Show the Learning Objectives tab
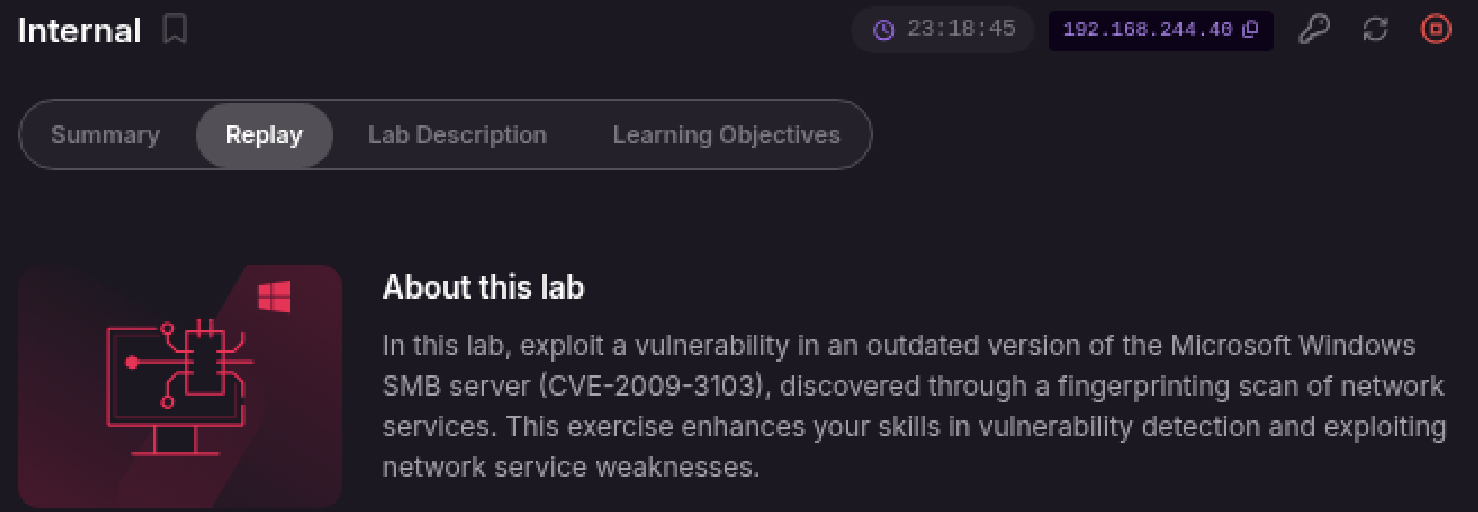 tap(726, 135)
